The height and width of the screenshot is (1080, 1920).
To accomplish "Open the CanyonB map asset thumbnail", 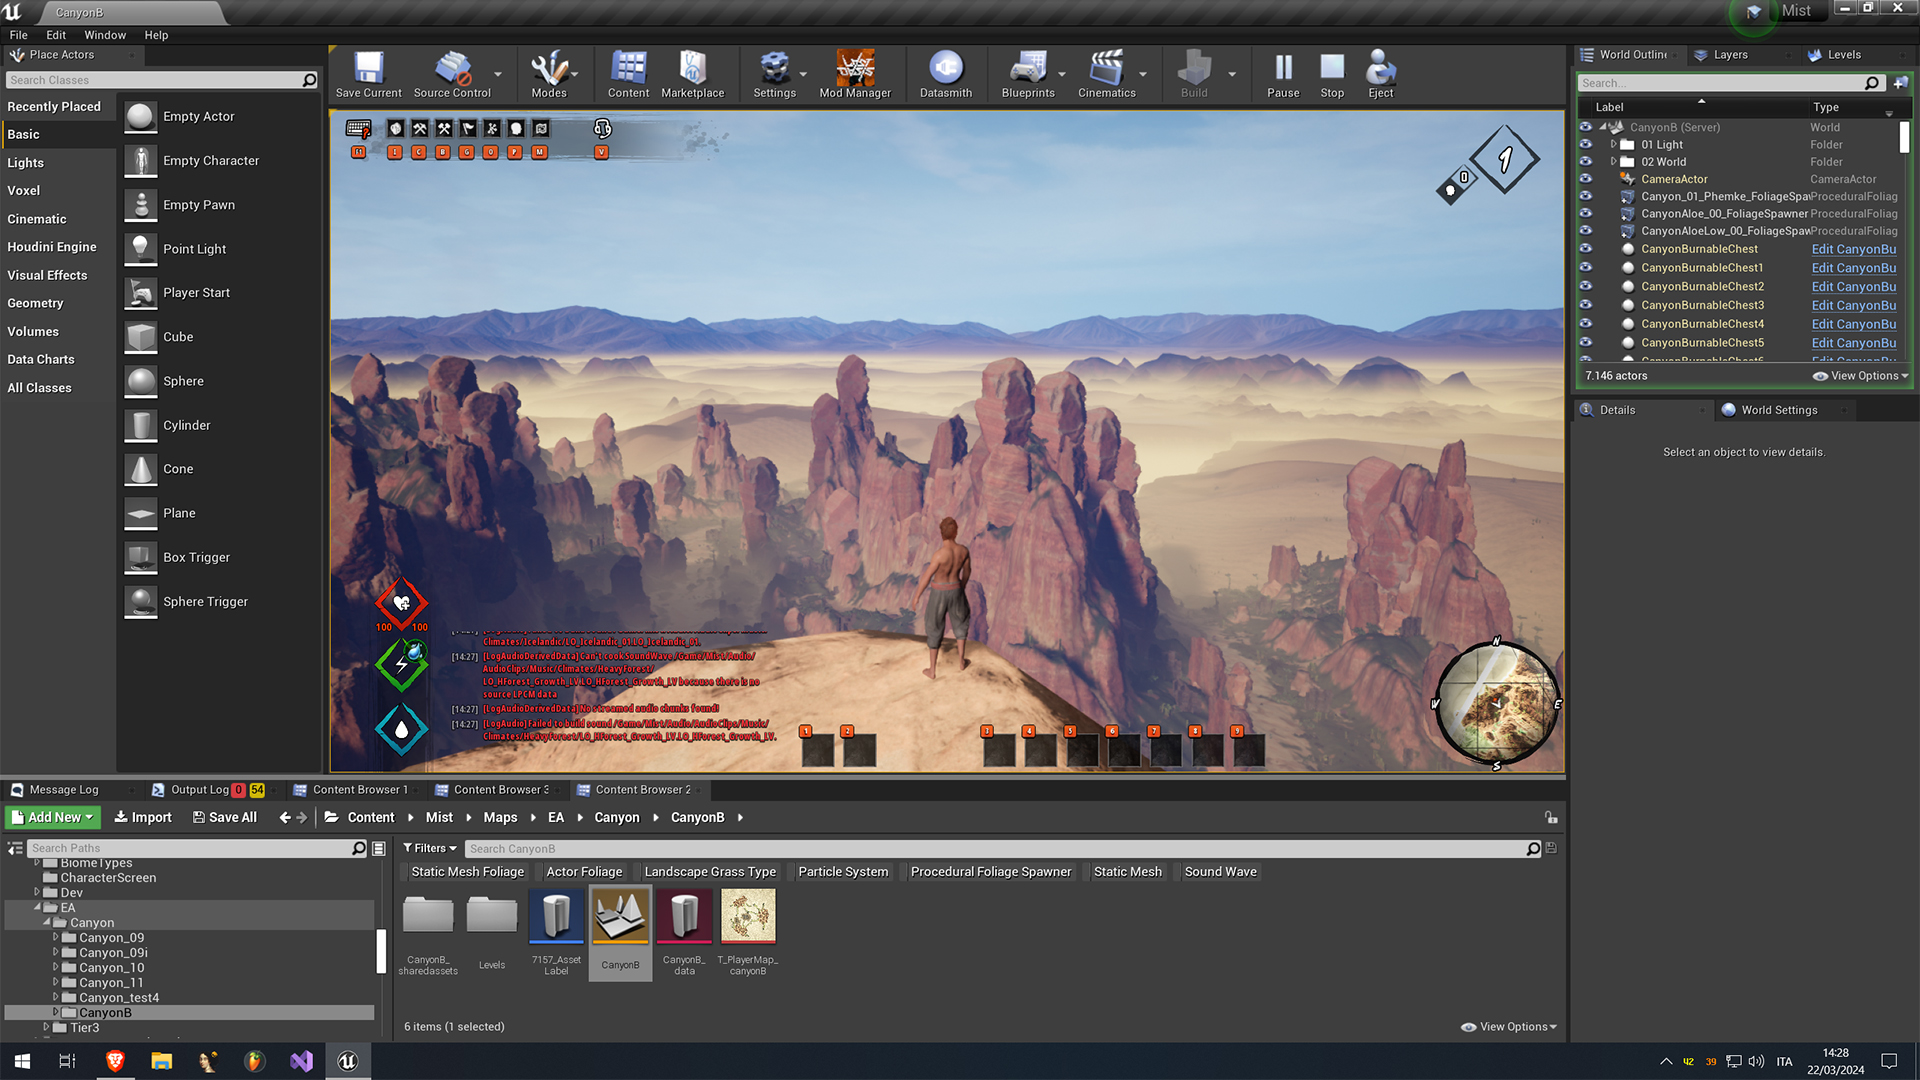I will tap(620, 914).
